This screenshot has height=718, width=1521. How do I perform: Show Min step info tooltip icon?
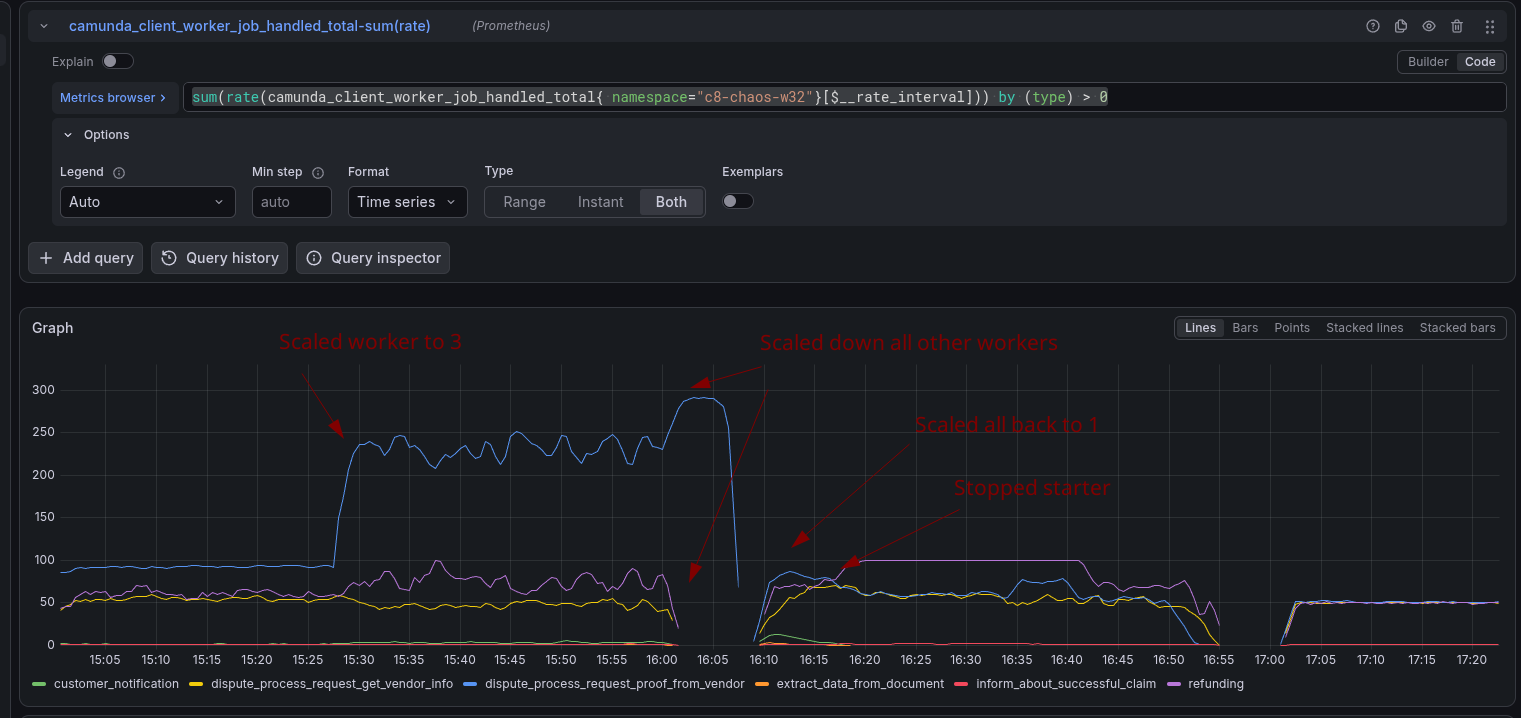319,173
